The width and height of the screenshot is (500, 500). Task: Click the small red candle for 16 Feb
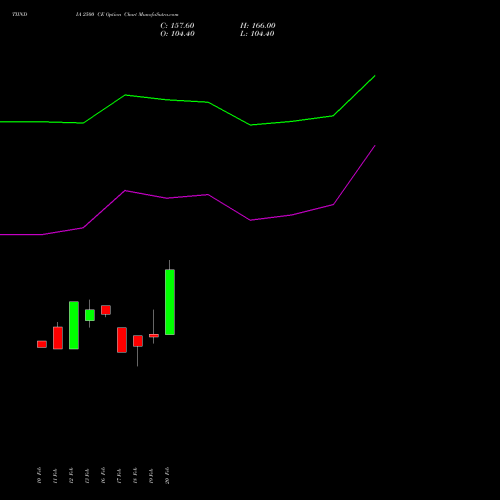coord(106,310)
